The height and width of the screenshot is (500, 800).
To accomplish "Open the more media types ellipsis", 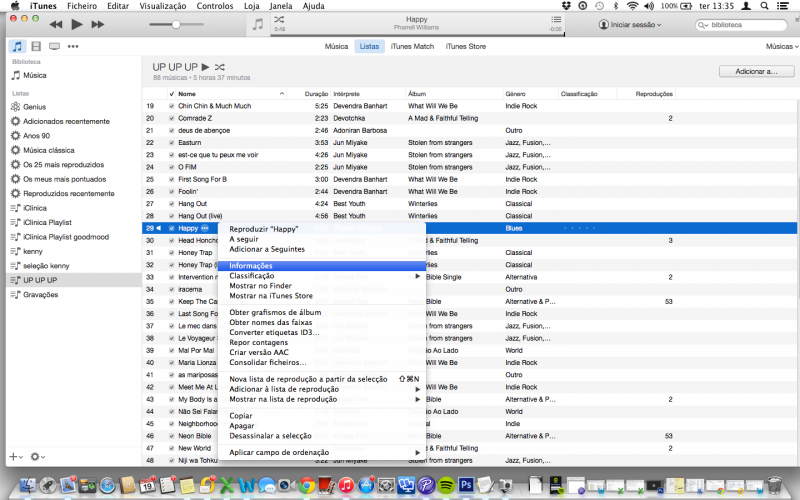I will 73,46.
